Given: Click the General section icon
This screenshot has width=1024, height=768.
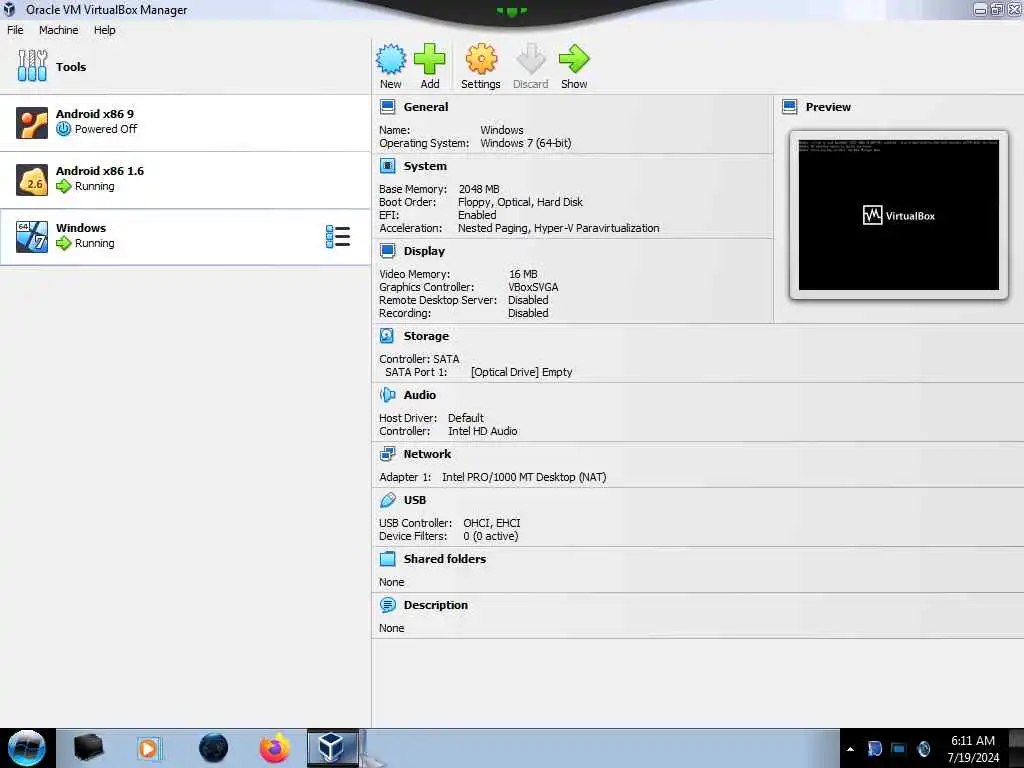Looking at the screenshot, I should (387, 107).
